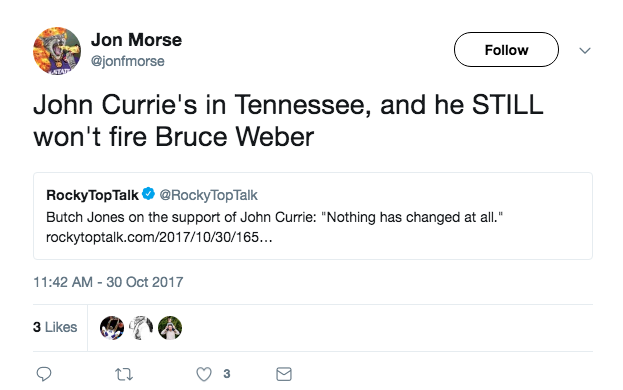
Task: Open the rockytoptalk.com article link
Action: [x=159, y=237]
